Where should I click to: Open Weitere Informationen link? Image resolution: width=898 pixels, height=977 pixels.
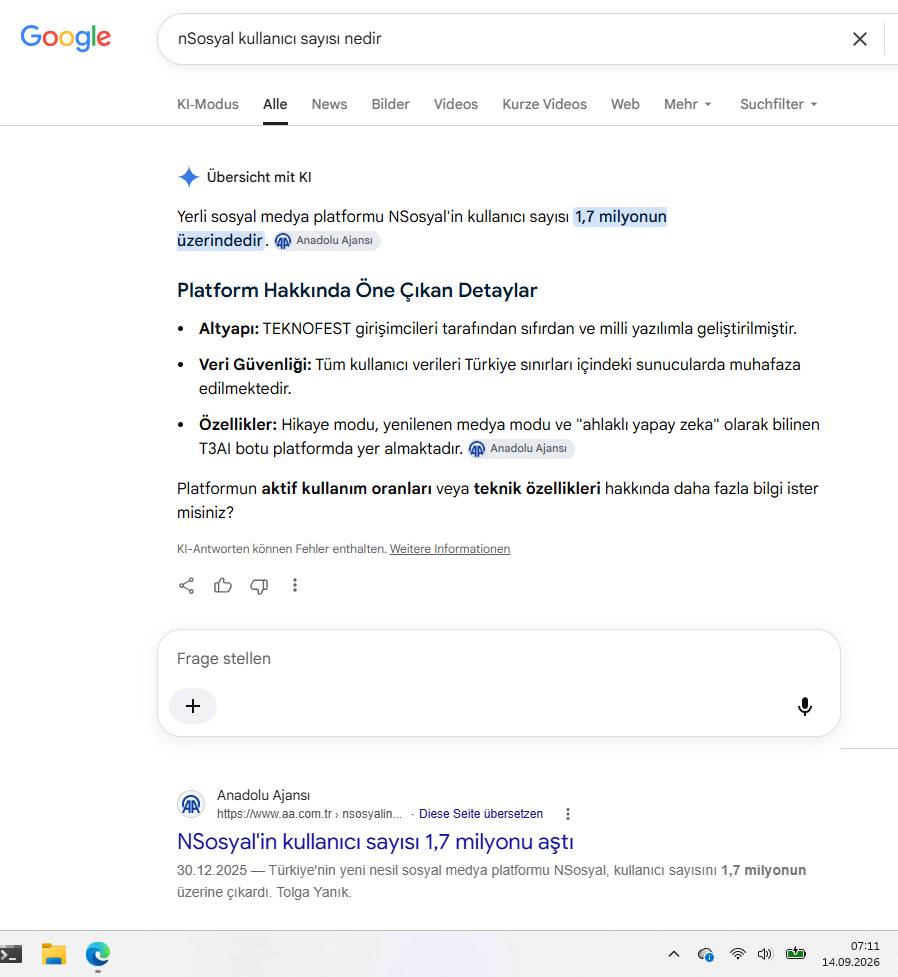coord(450,549)
